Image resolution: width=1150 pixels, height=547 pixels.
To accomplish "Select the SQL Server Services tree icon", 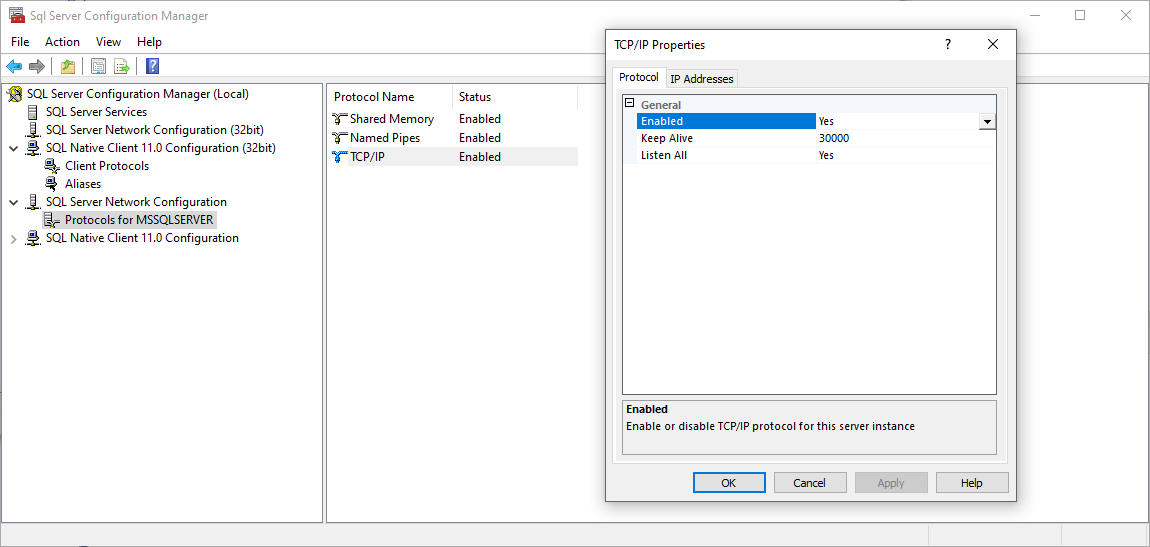I will (33, 112).
